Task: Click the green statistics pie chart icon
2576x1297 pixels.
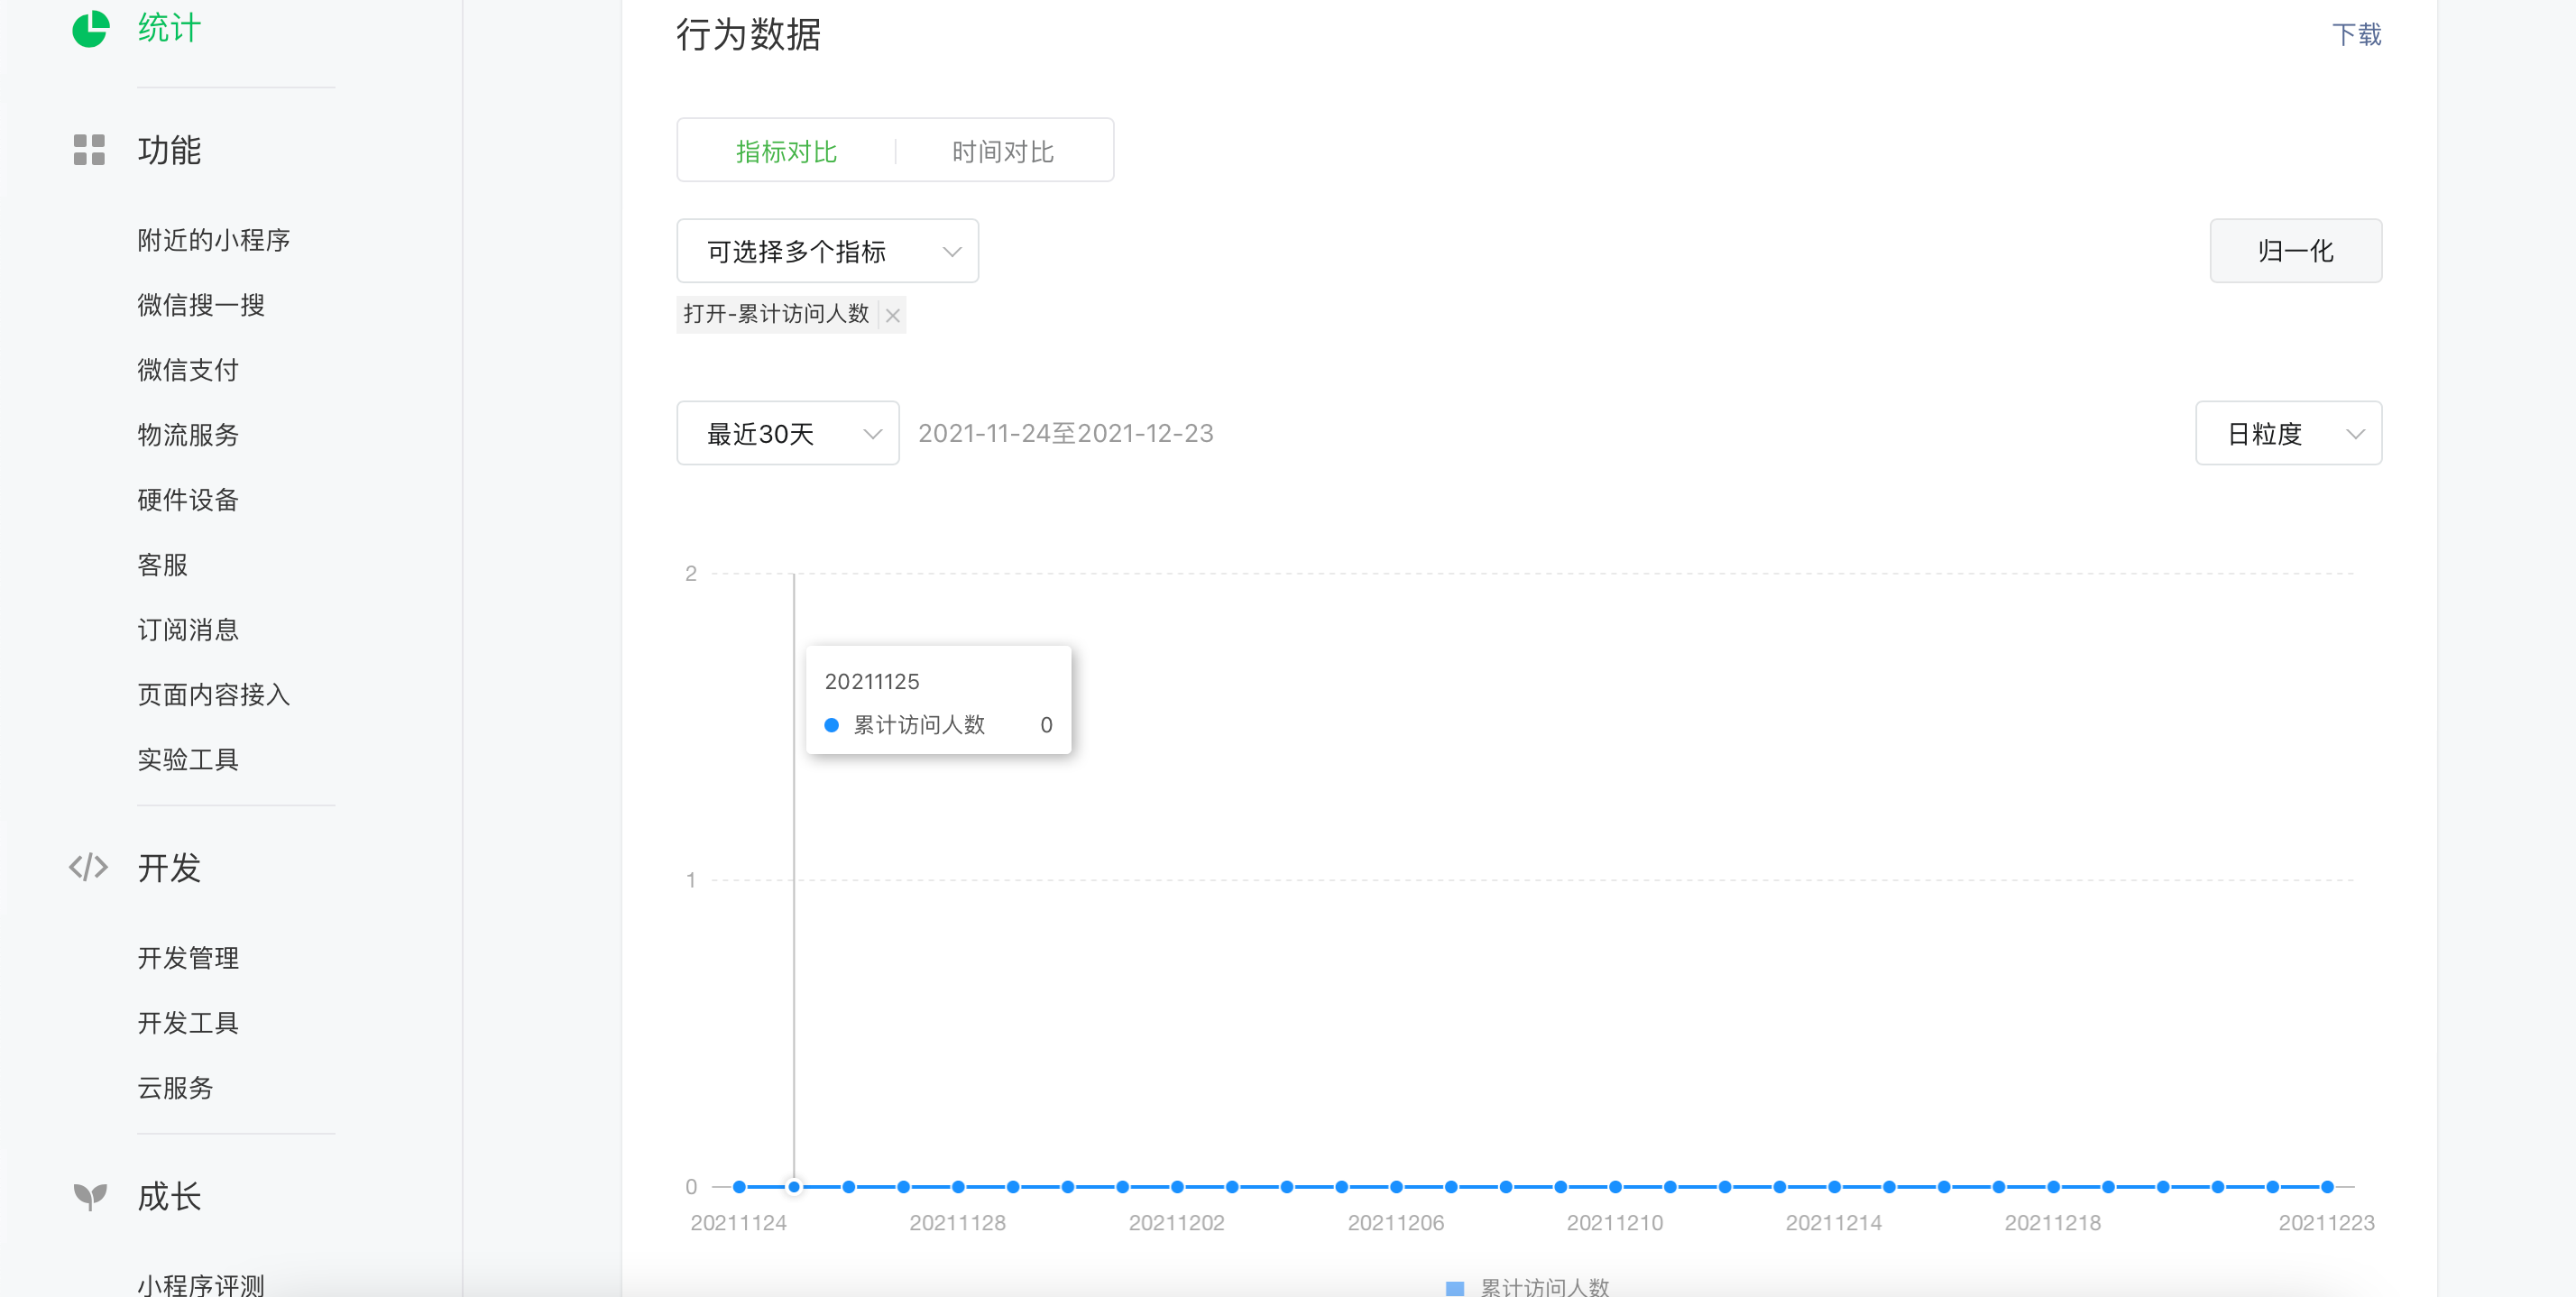Action: click(x=90, y=28)
